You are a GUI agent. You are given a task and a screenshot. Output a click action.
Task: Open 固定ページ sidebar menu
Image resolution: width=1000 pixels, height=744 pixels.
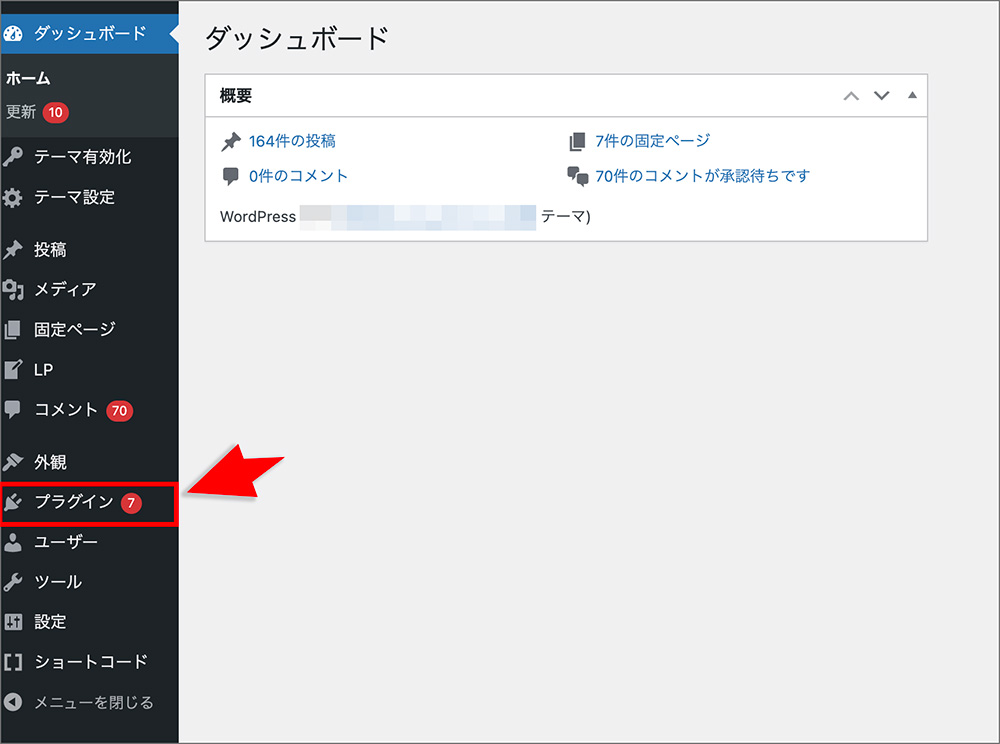(x=89, y=330)
